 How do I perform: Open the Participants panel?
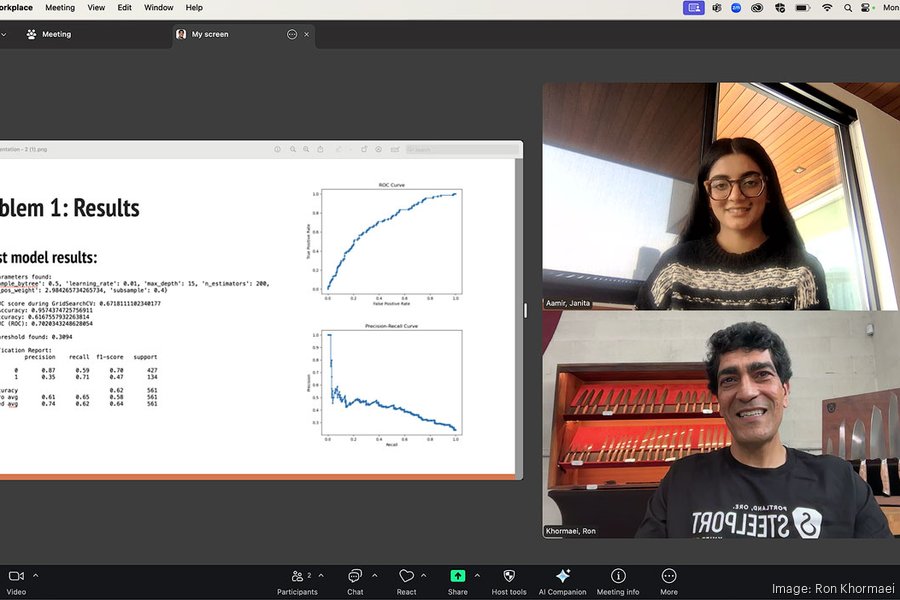click(x=297, y=581)
